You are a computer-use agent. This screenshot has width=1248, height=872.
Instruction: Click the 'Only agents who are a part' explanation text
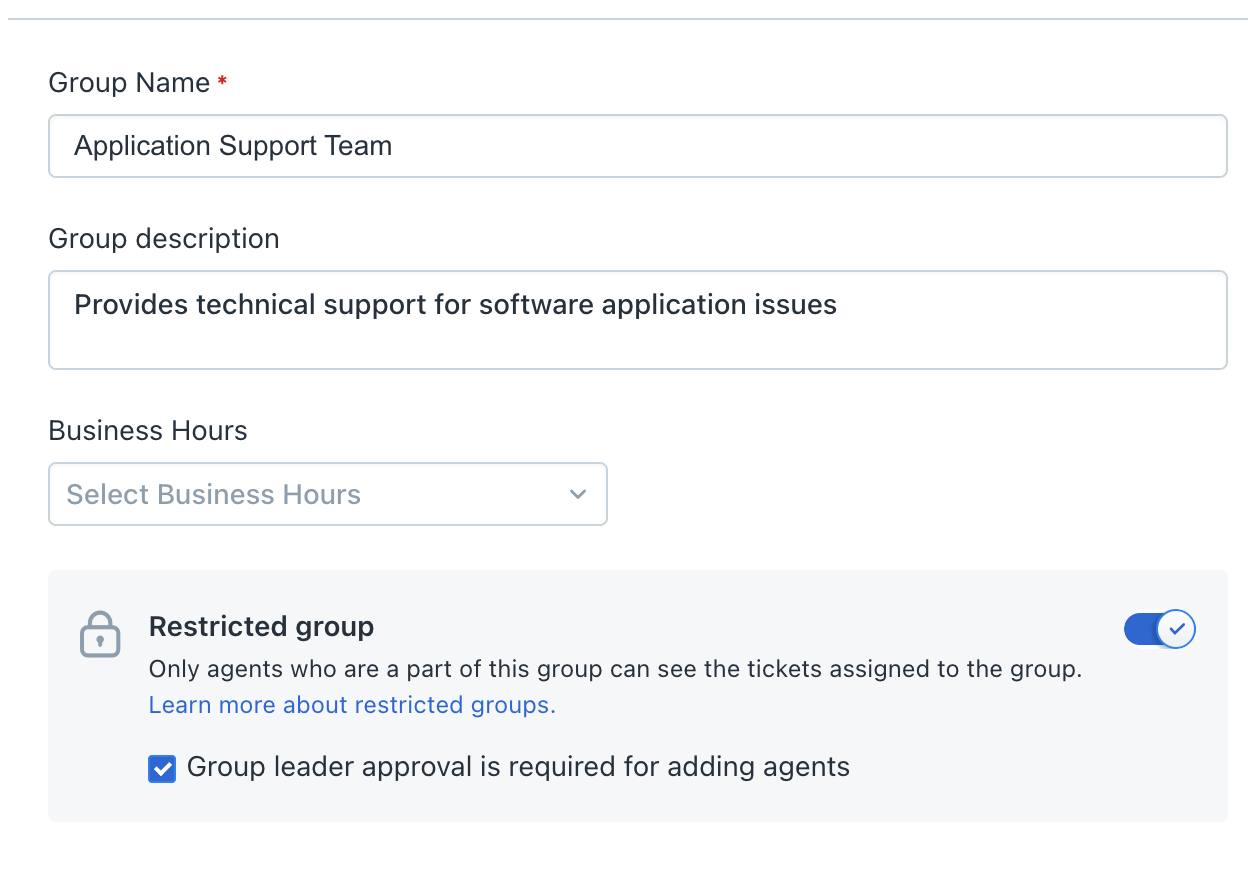point(615,669)
